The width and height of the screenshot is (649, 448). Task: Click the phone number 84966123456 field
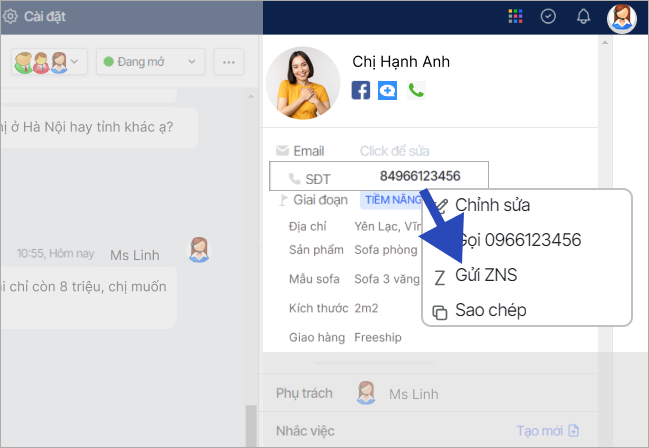pos(419,176)
